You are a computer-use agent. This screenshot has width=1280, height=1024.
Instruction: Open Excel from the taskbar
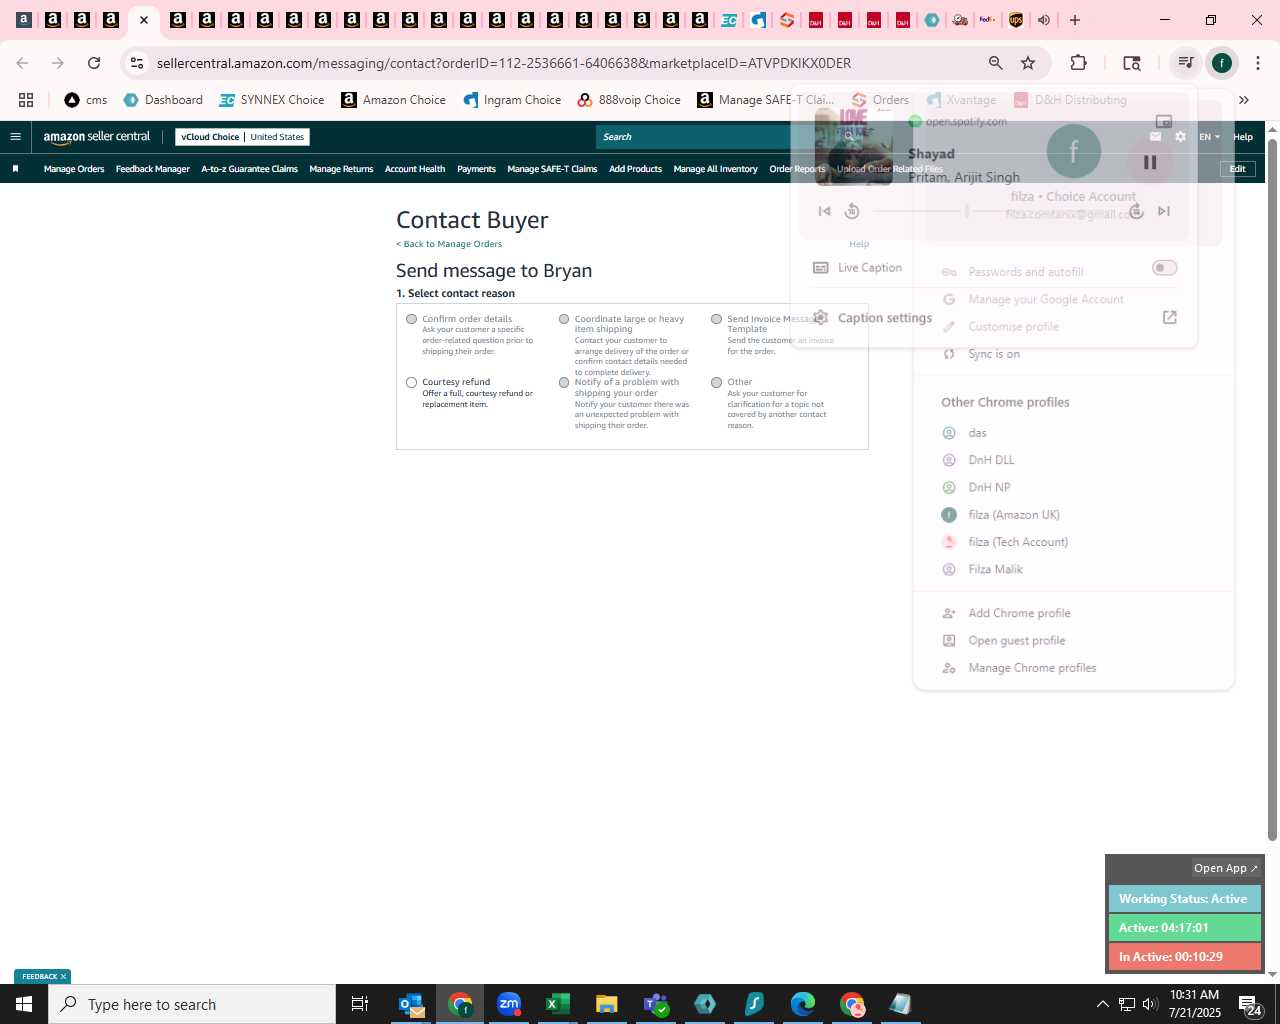click(558, 1004)
